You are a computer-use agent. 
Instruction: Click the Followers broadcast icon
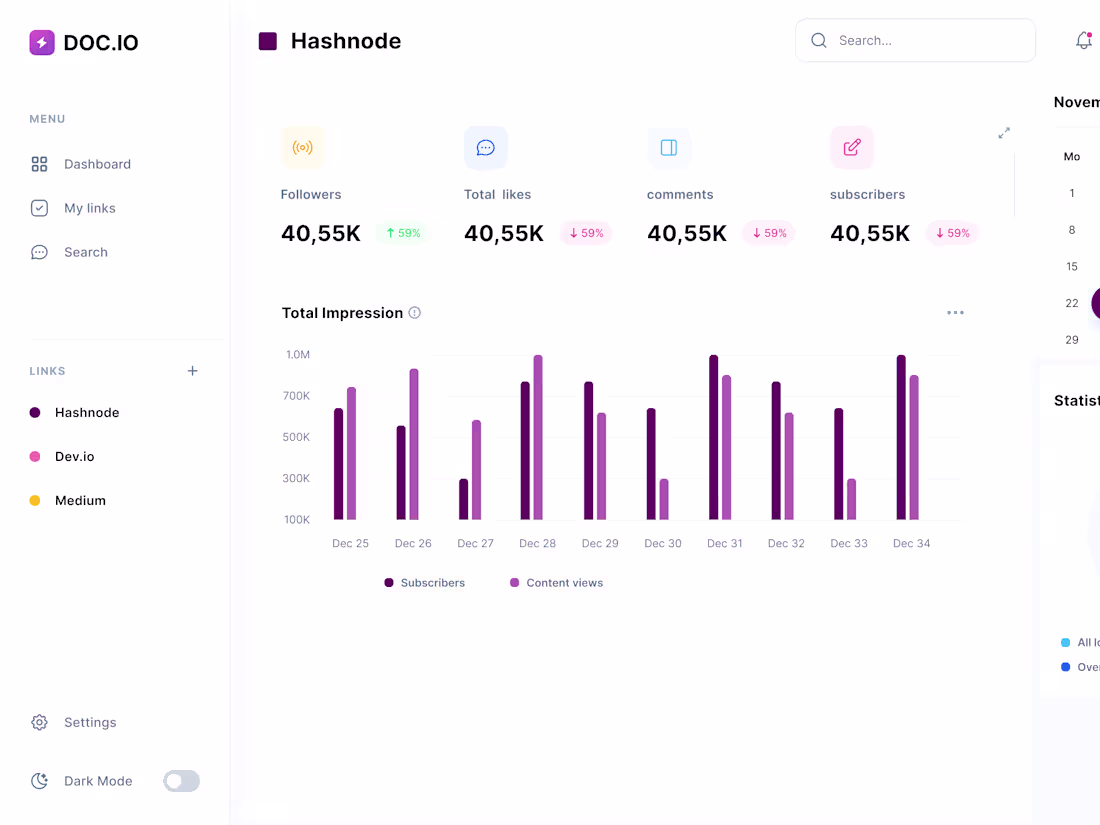point(303,147)
